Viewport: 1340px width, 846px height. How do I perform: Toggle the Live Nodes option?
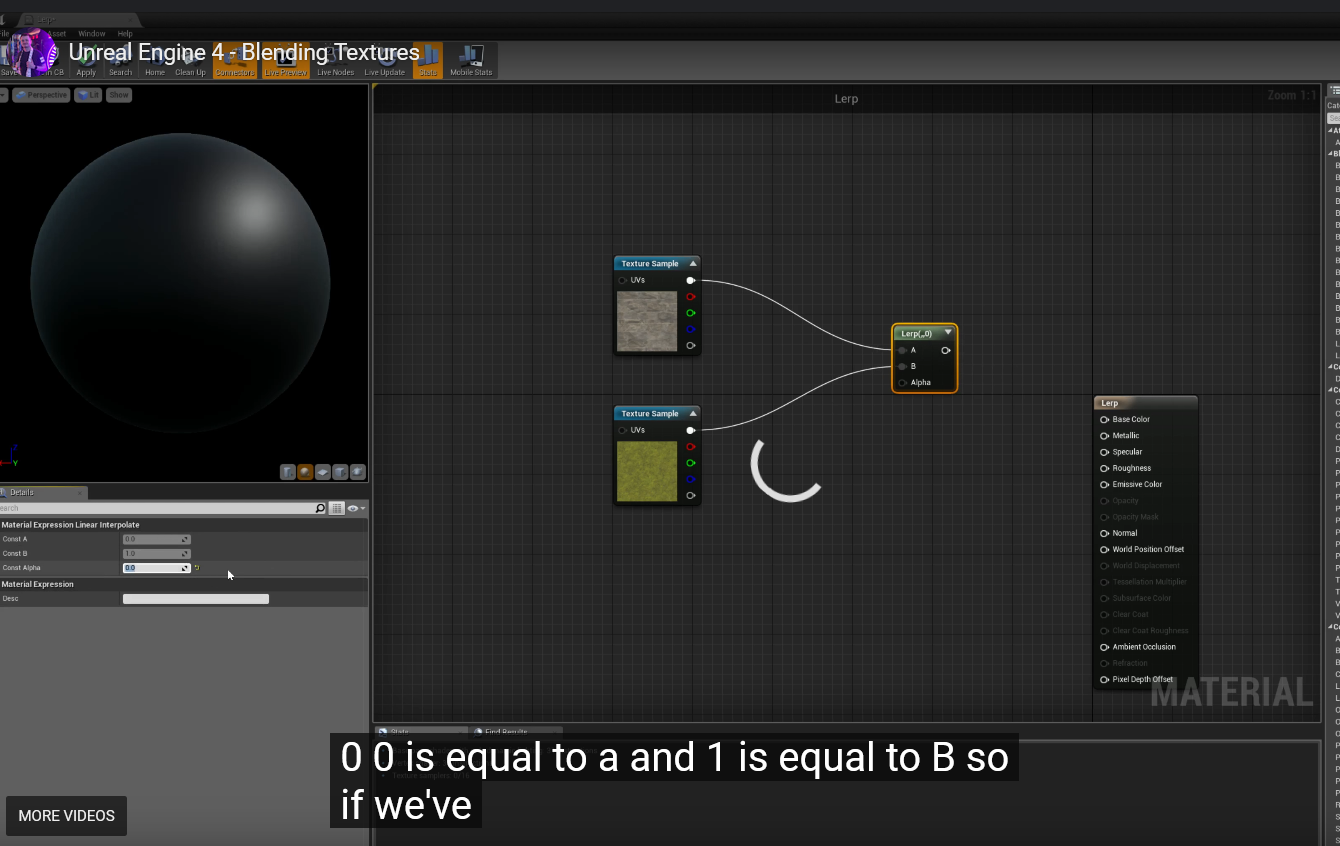(x=335, y=61)
